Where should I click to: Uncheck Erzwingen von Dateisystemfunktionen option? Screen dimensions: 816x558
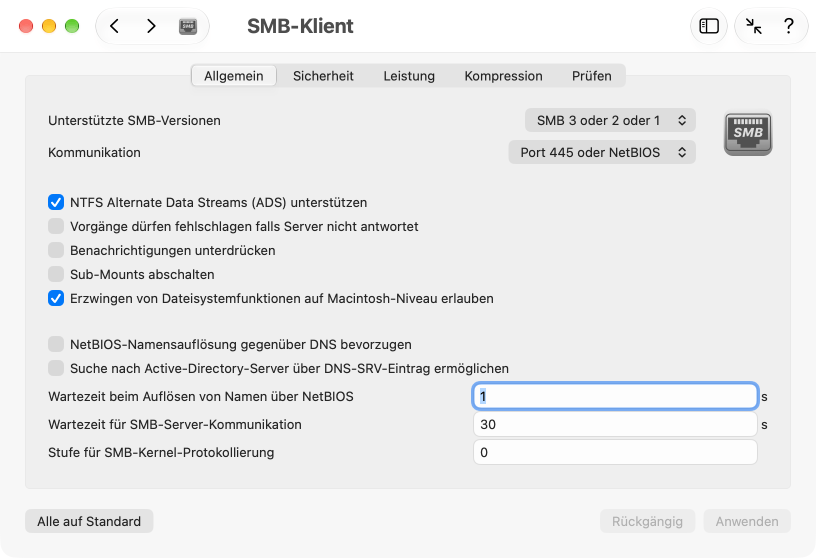pyautogui.click(x=56, y=298)
